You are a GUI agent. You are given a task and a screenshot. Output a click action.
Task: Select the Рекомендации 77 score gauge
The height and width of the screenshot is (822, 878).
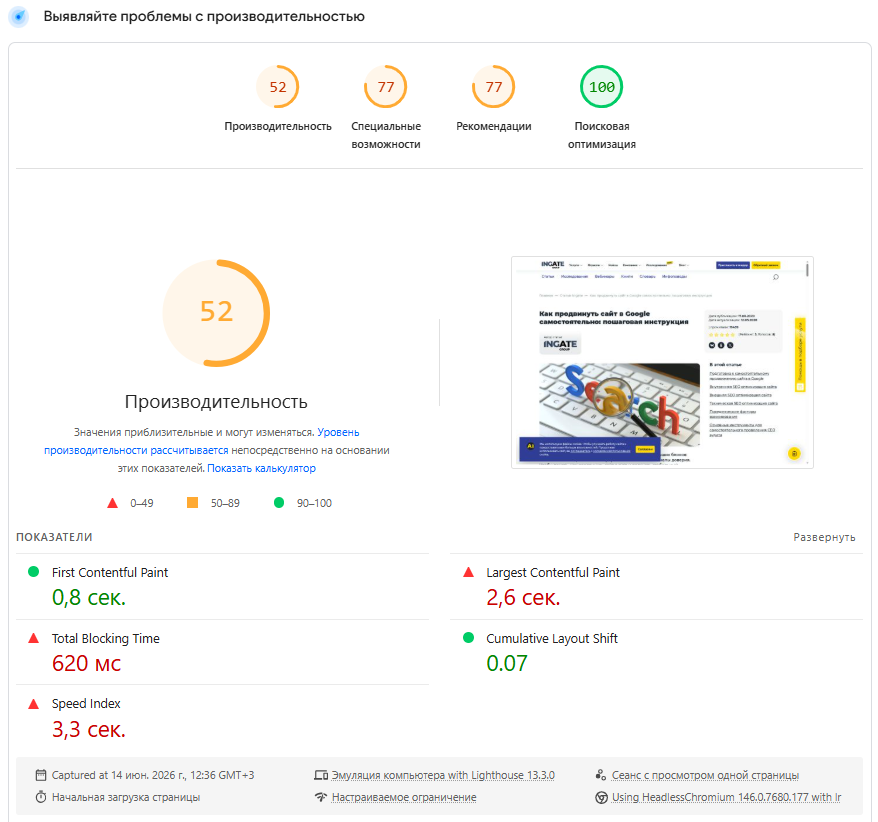tap(493, 87)
